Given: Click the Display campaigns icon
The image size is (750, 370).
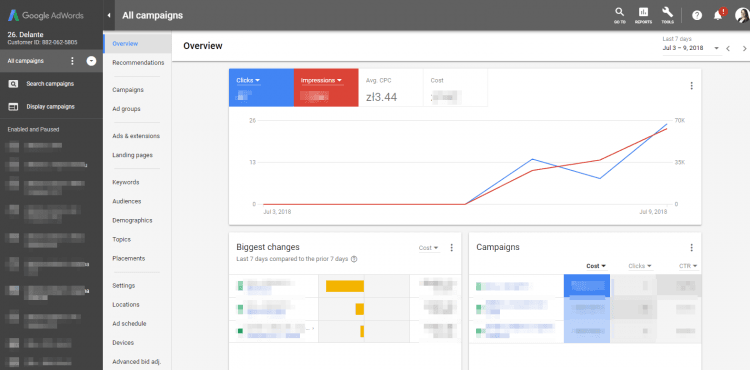Looking at the screenshot, I should pos(13,107).
